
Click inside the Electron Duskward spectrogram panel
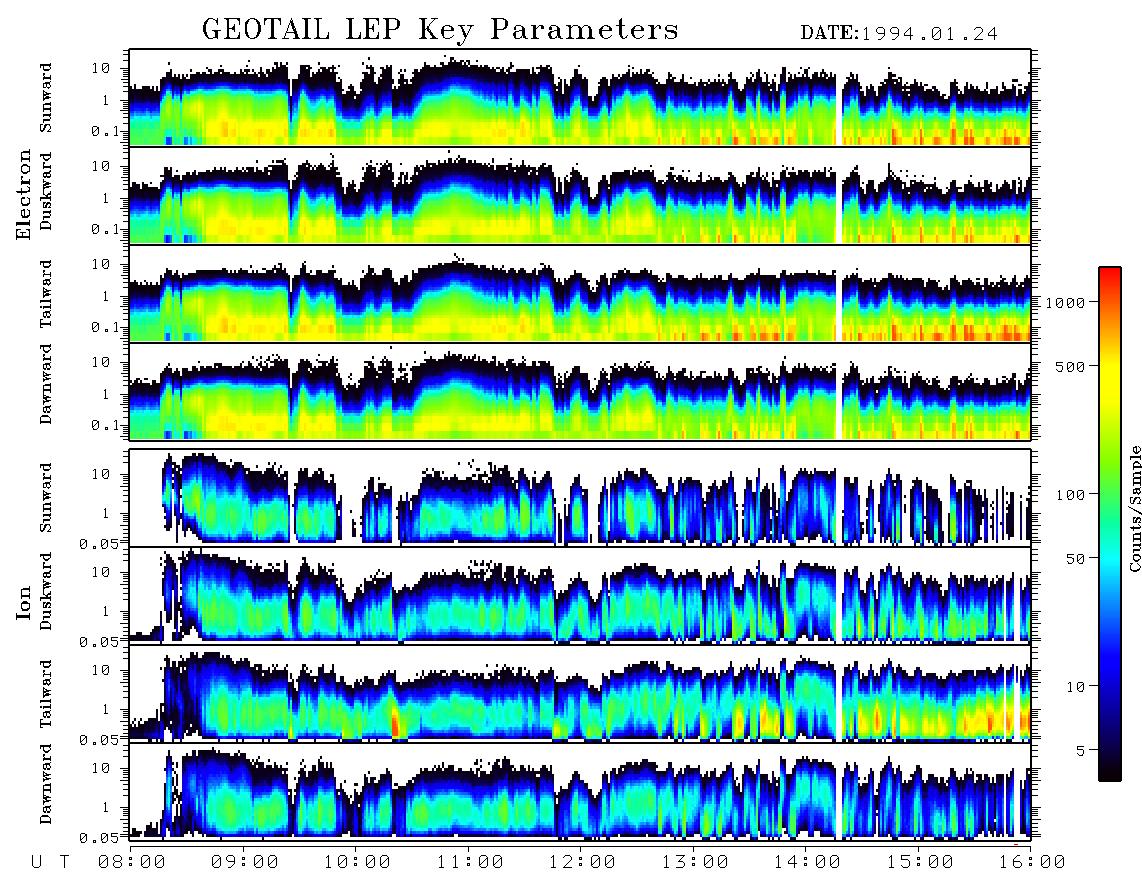point(580,195)
